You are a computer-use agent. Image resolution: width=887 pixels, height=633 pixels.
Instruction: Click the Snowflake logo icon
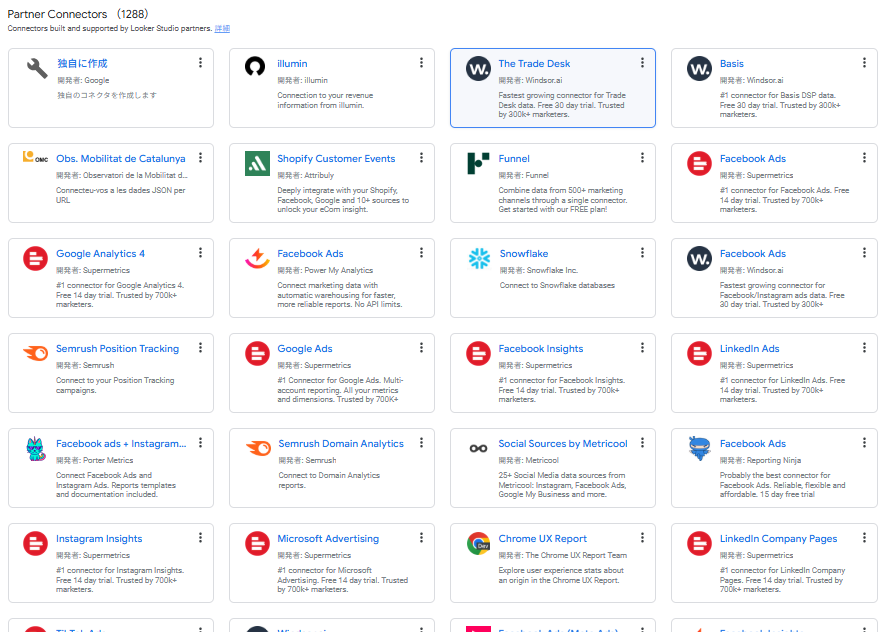coord(479,259)
